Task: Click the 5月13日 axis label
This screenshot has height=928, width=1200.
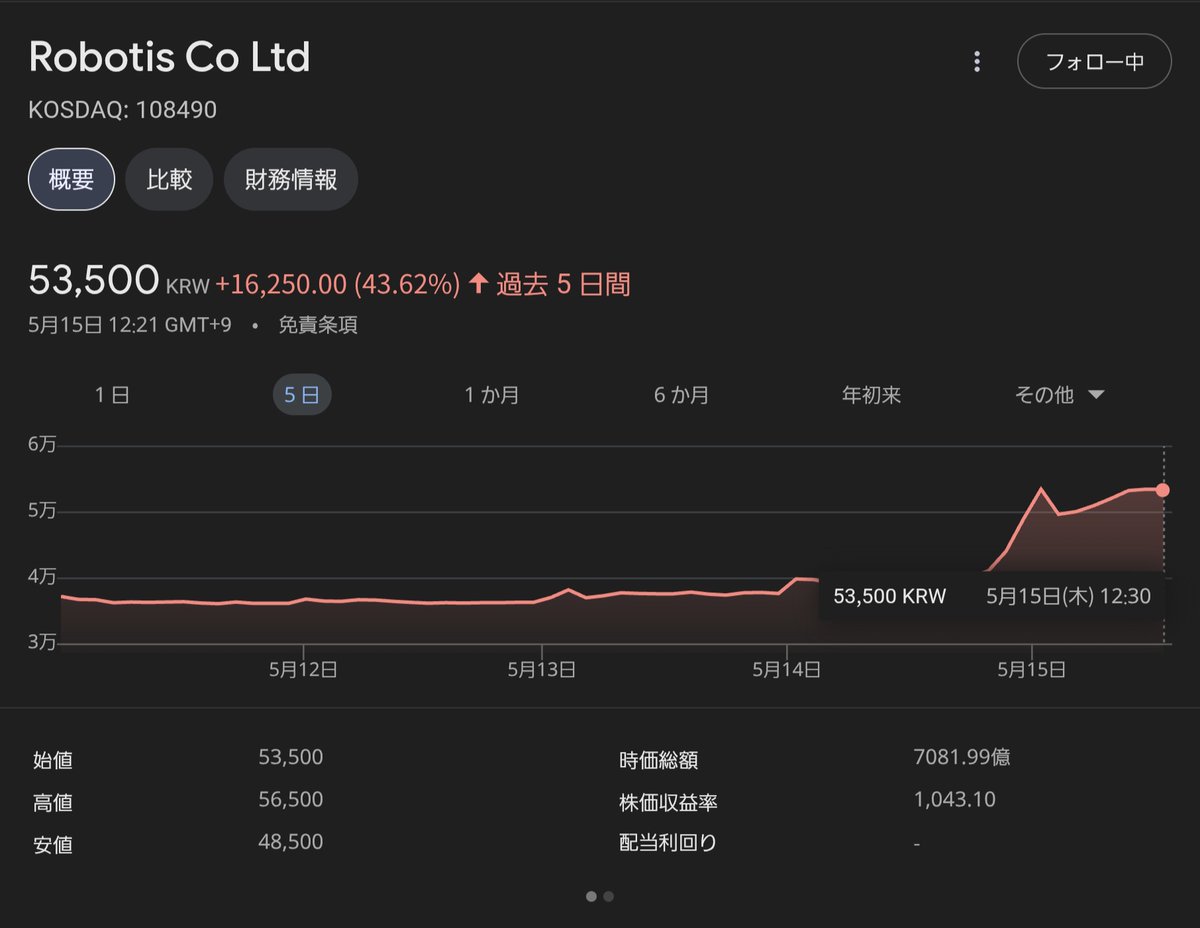Action: click(x=541, y=670)
